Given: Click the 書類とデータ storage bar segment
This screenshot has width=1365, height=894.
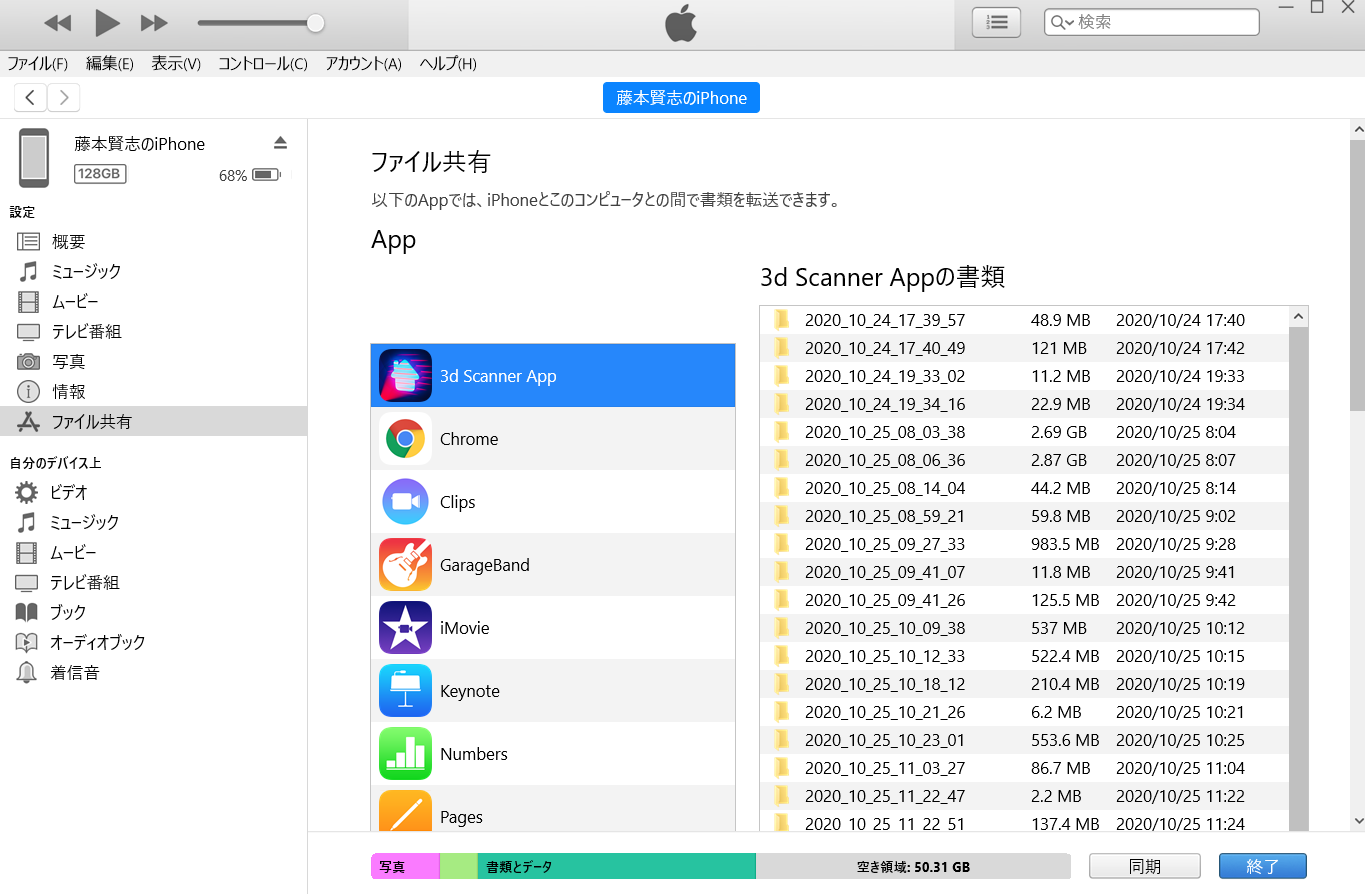Looking at the screenshot, I should click(x=616, y=867).
